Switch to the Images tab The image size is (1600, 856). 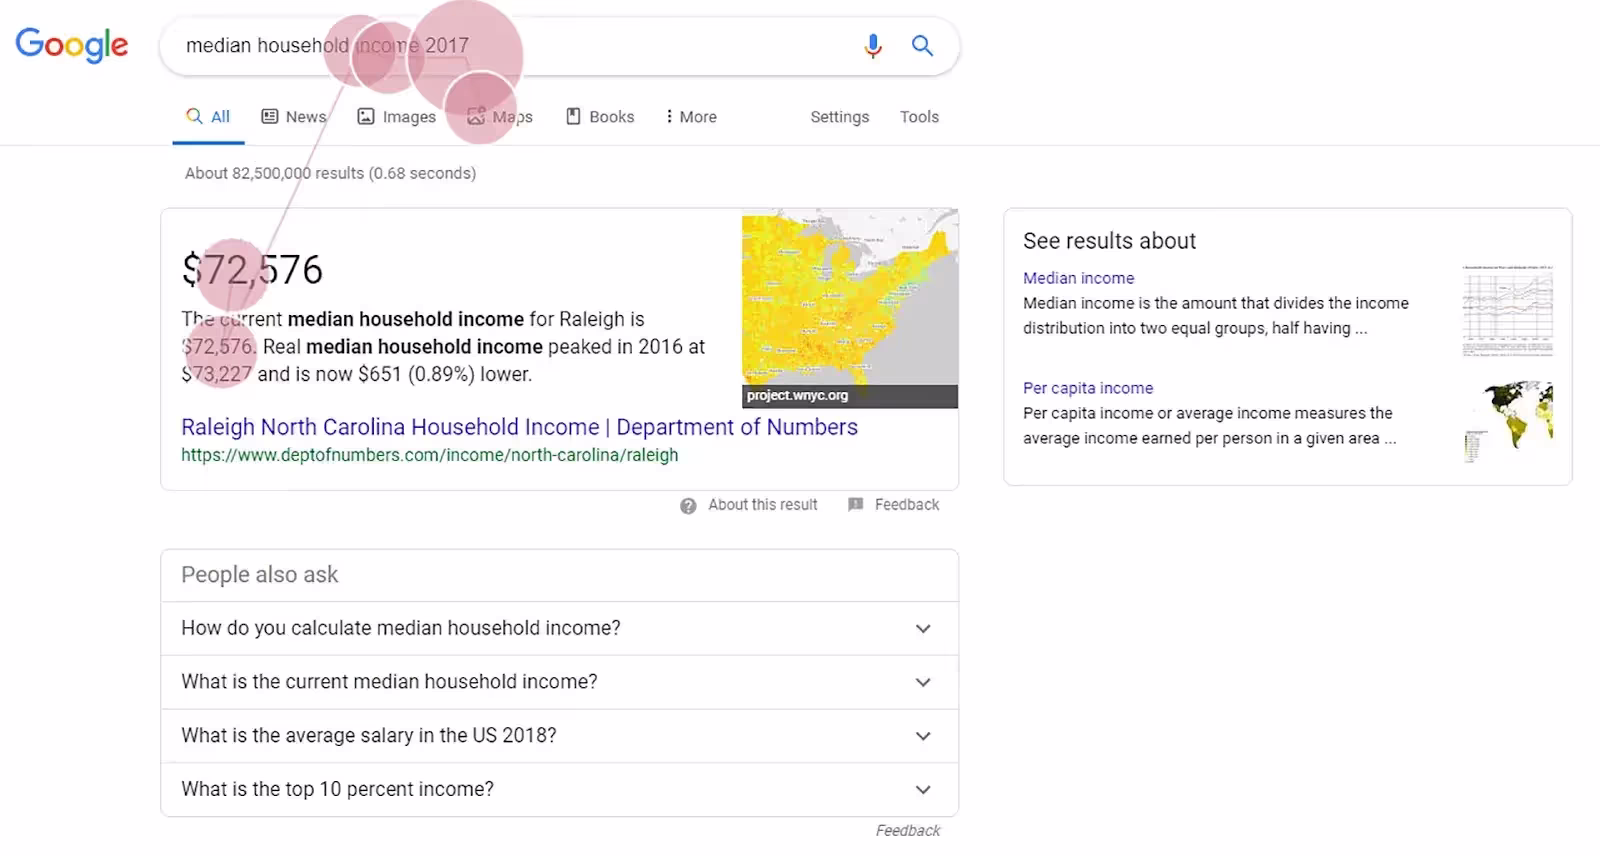pyautogui.click(x=397, y=117)
